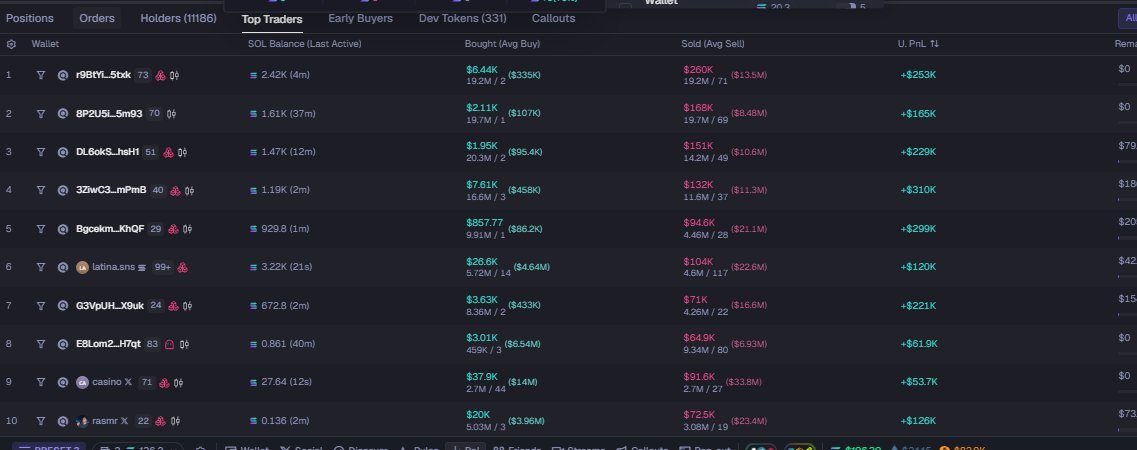Open candlestick chart icon for G3VpUH...X9uk
Screen dimensions: 1137x450
(x=187, y=305)
